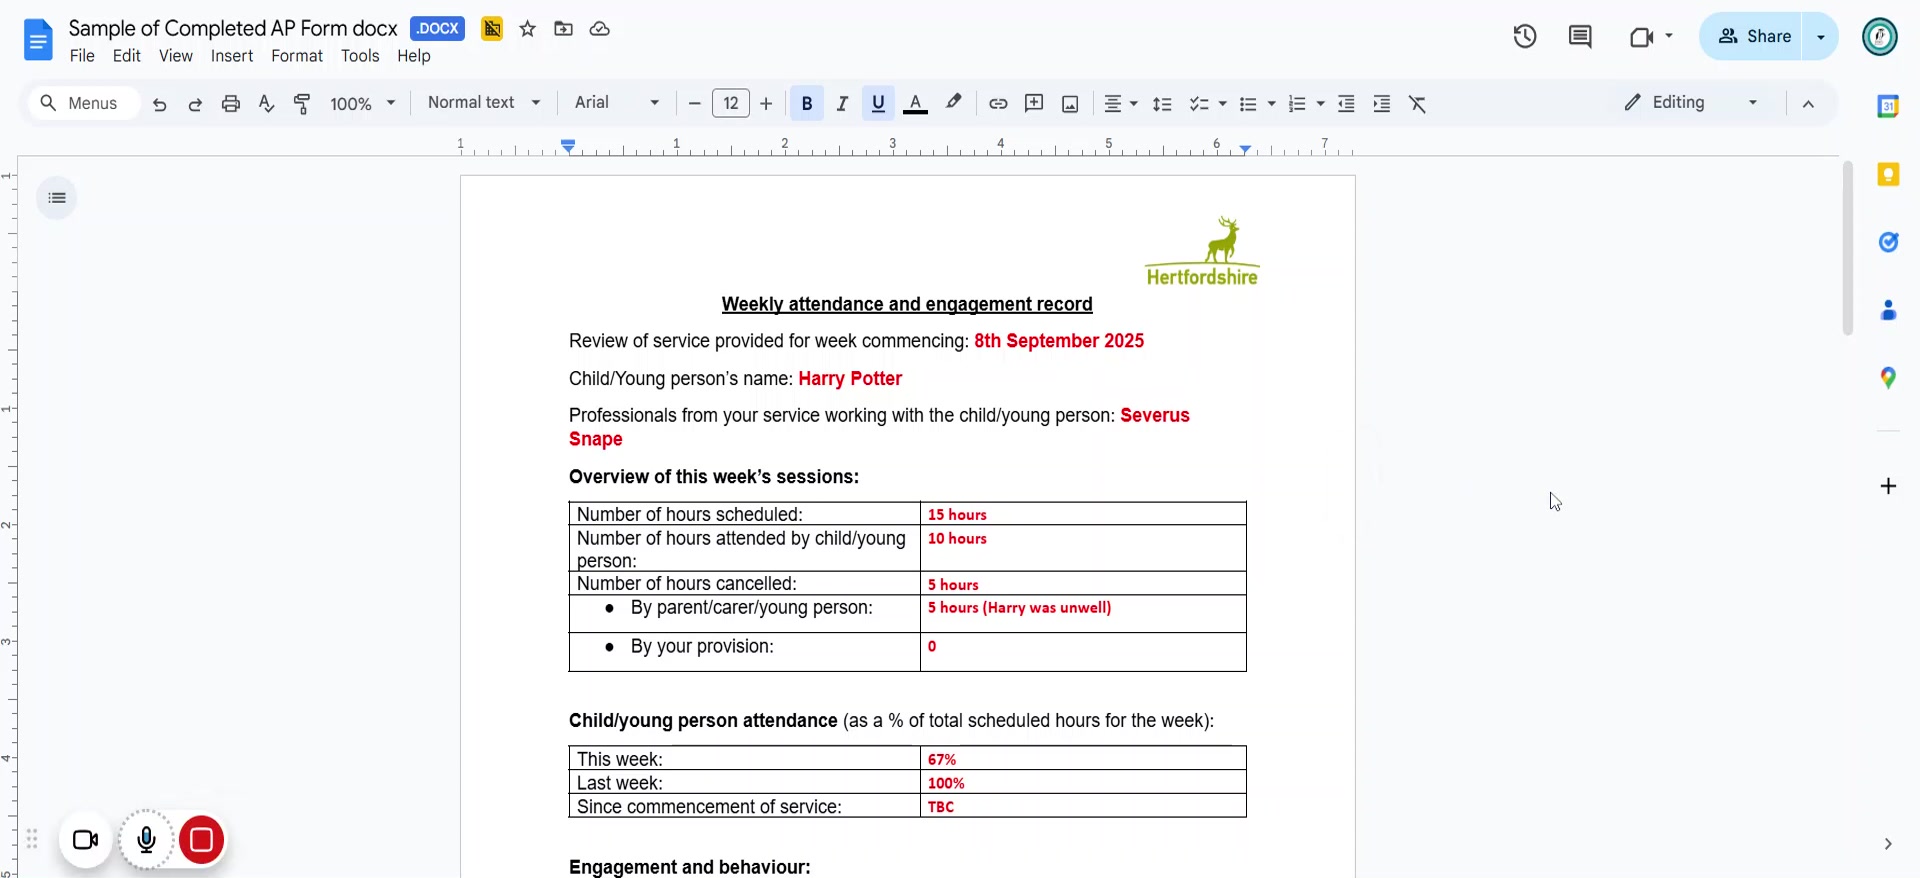Click the print icon in toolbar
Viewport: 1920px width, 878px height.
pos(231,104)
